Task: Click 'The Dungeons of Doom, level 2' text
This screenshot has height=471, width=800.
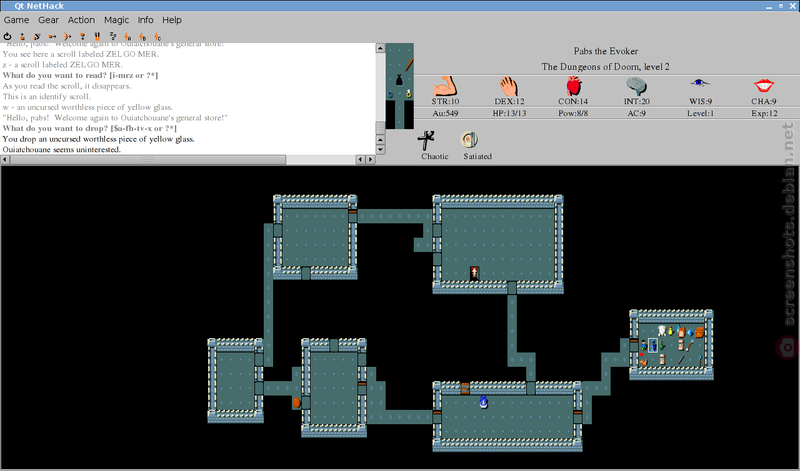Action: [606, 66]
